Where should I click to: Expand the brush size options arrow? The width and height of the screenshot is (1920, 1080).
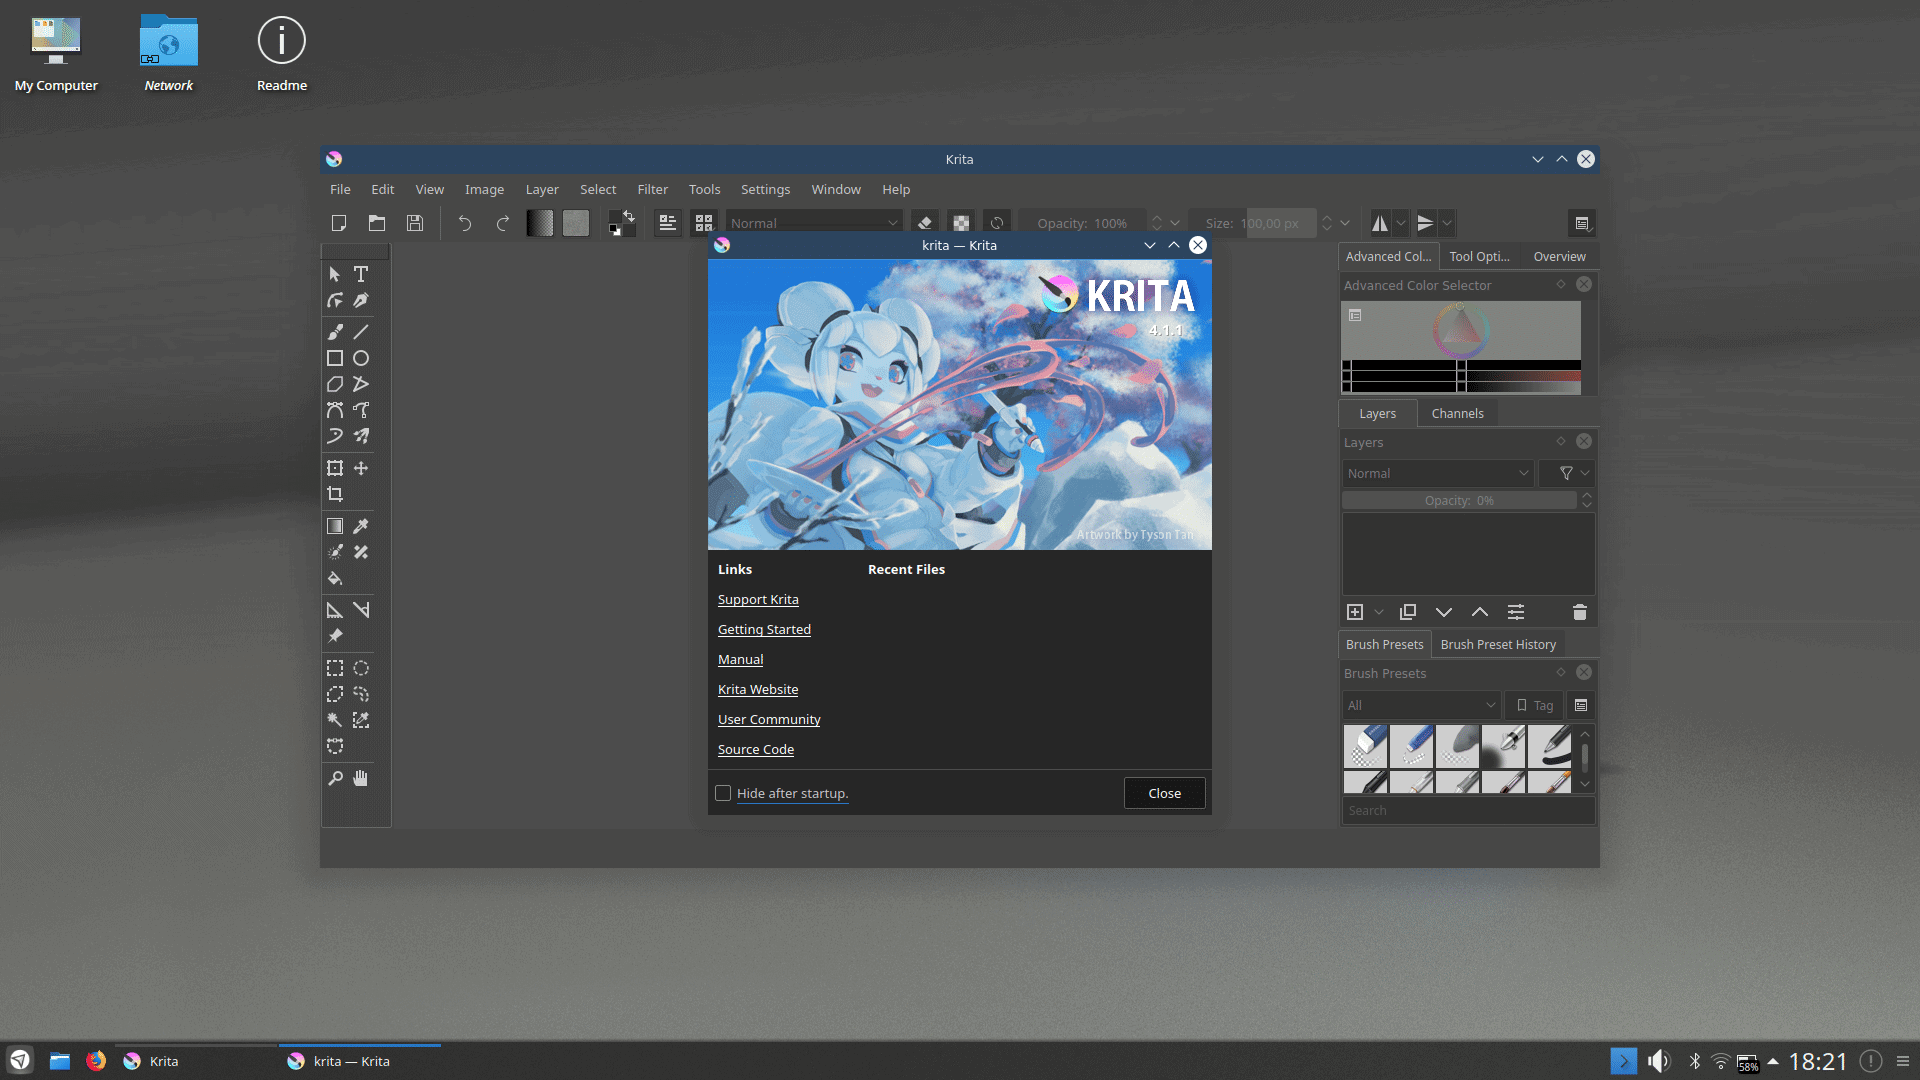pos(1345,223)
